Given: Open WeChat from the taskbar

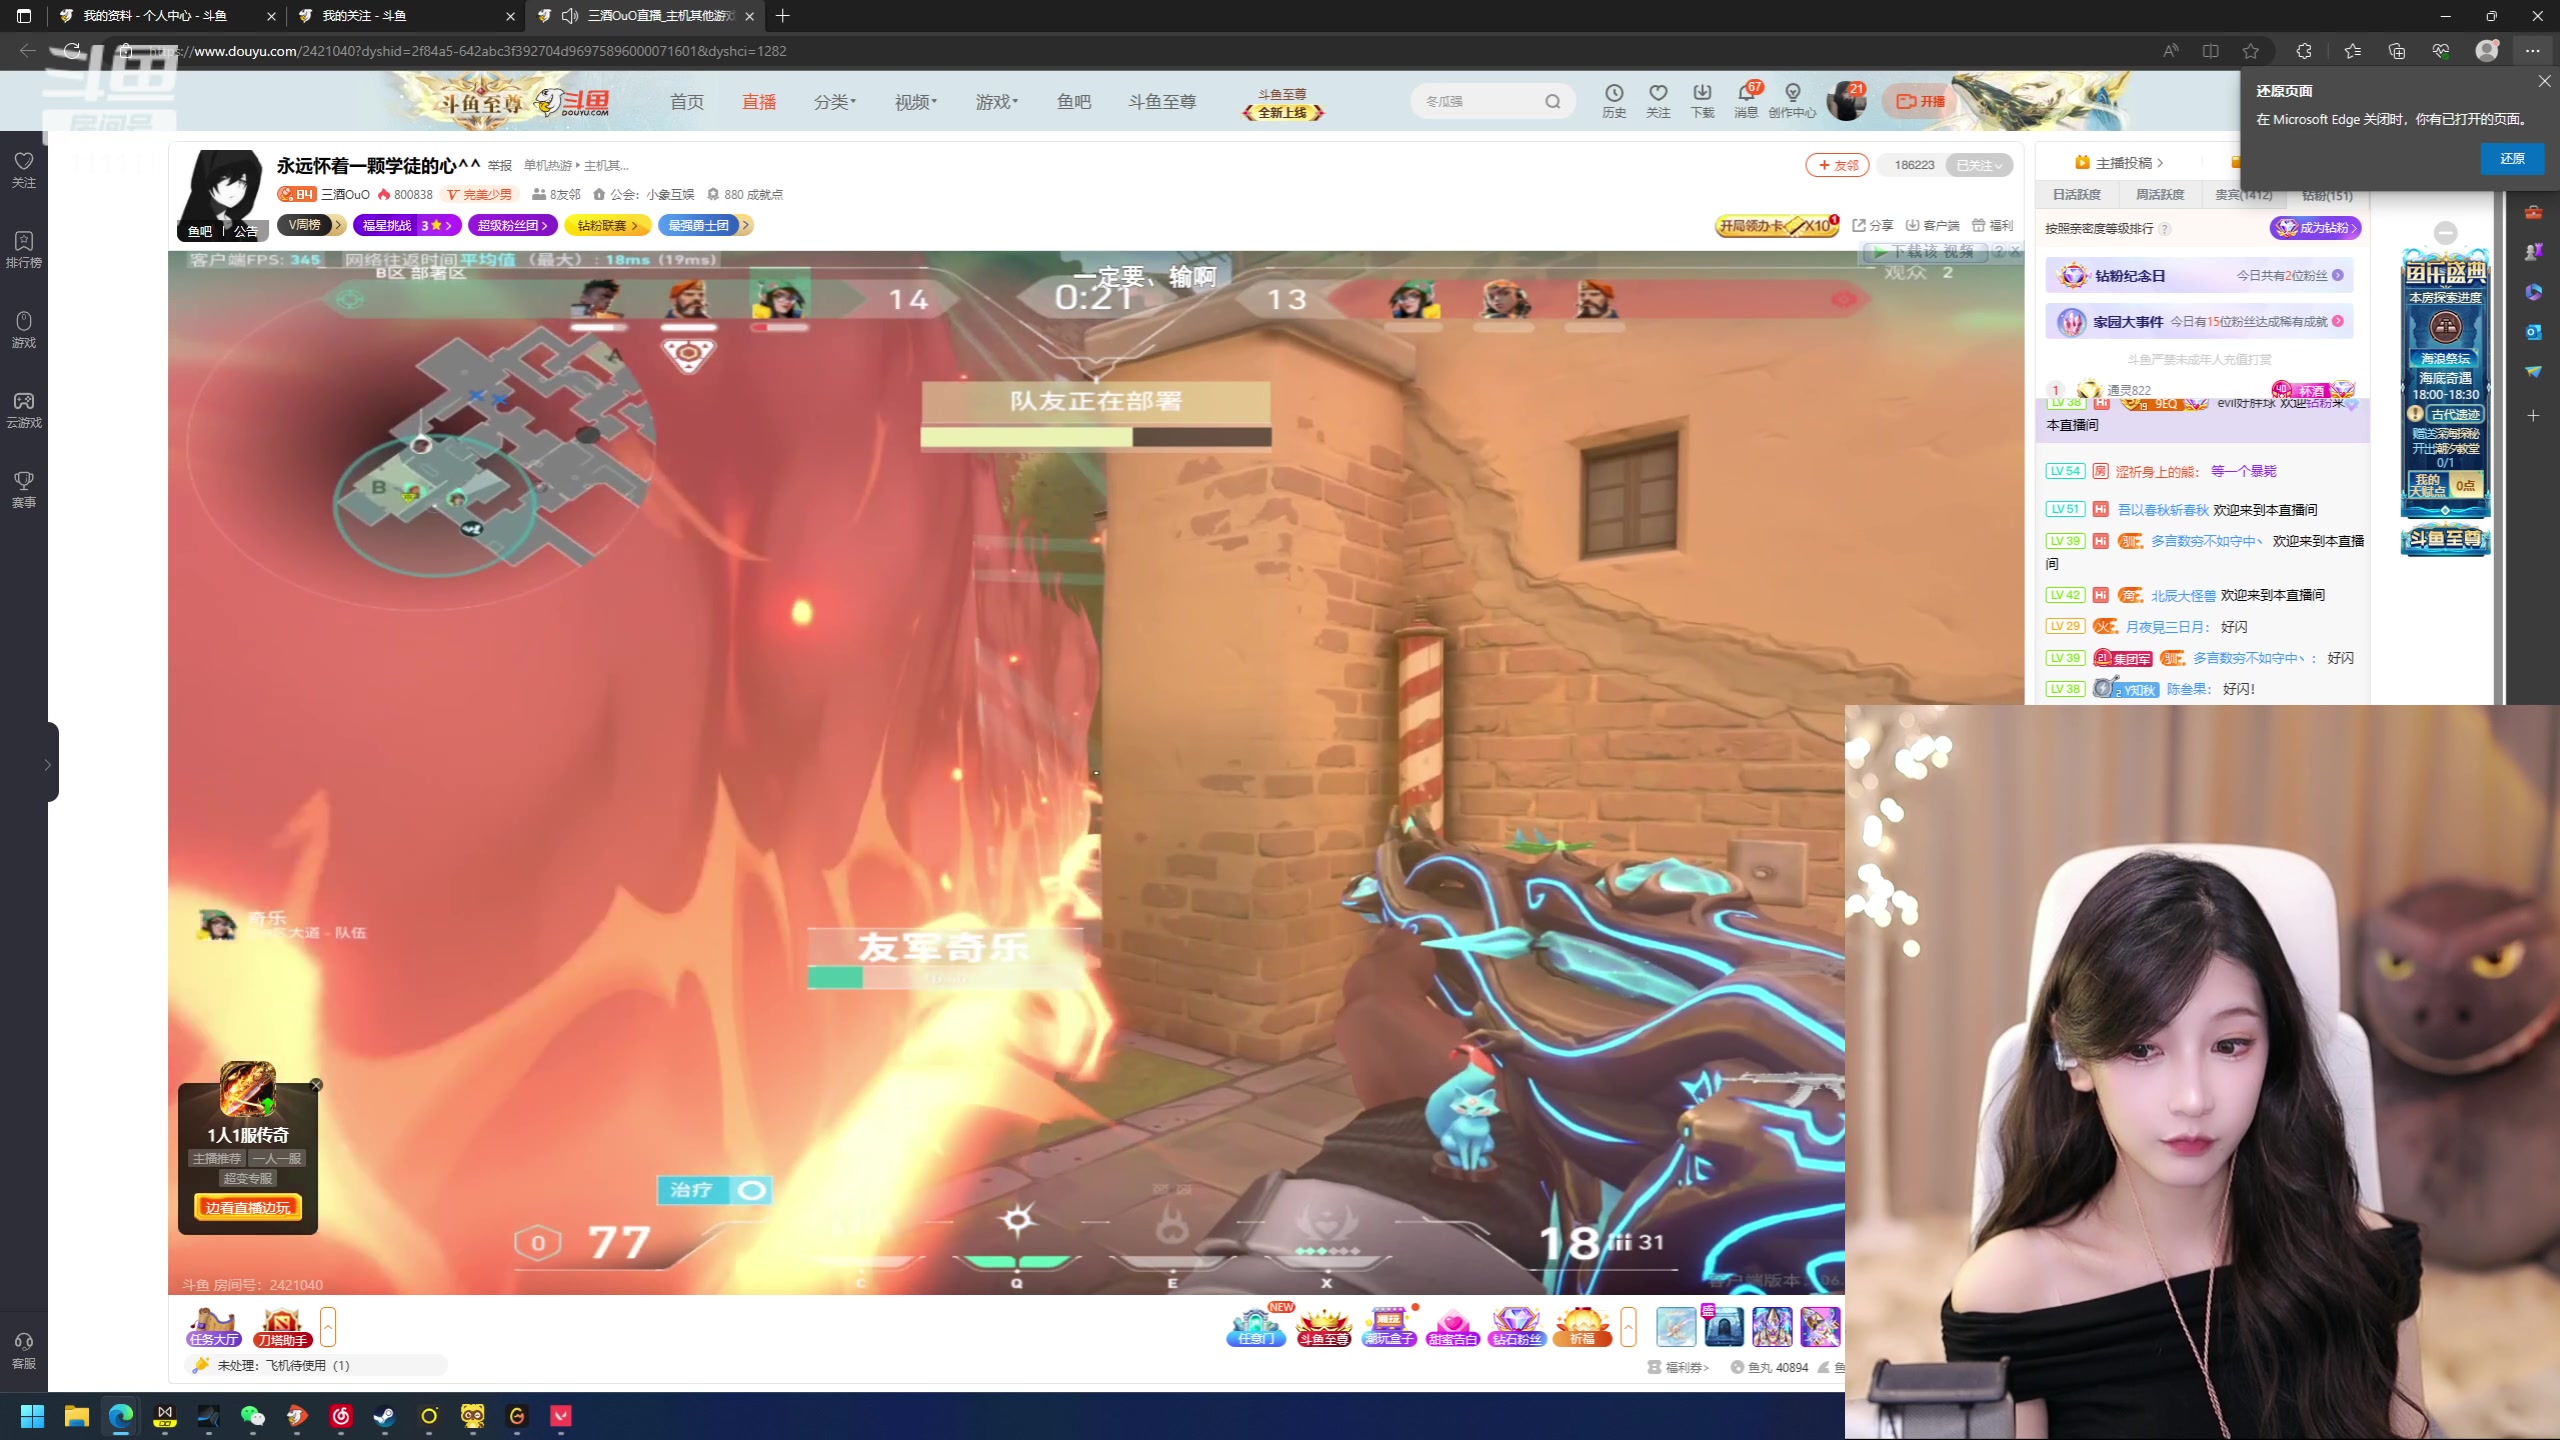Looking at the screenshot, I should 253,1416.
